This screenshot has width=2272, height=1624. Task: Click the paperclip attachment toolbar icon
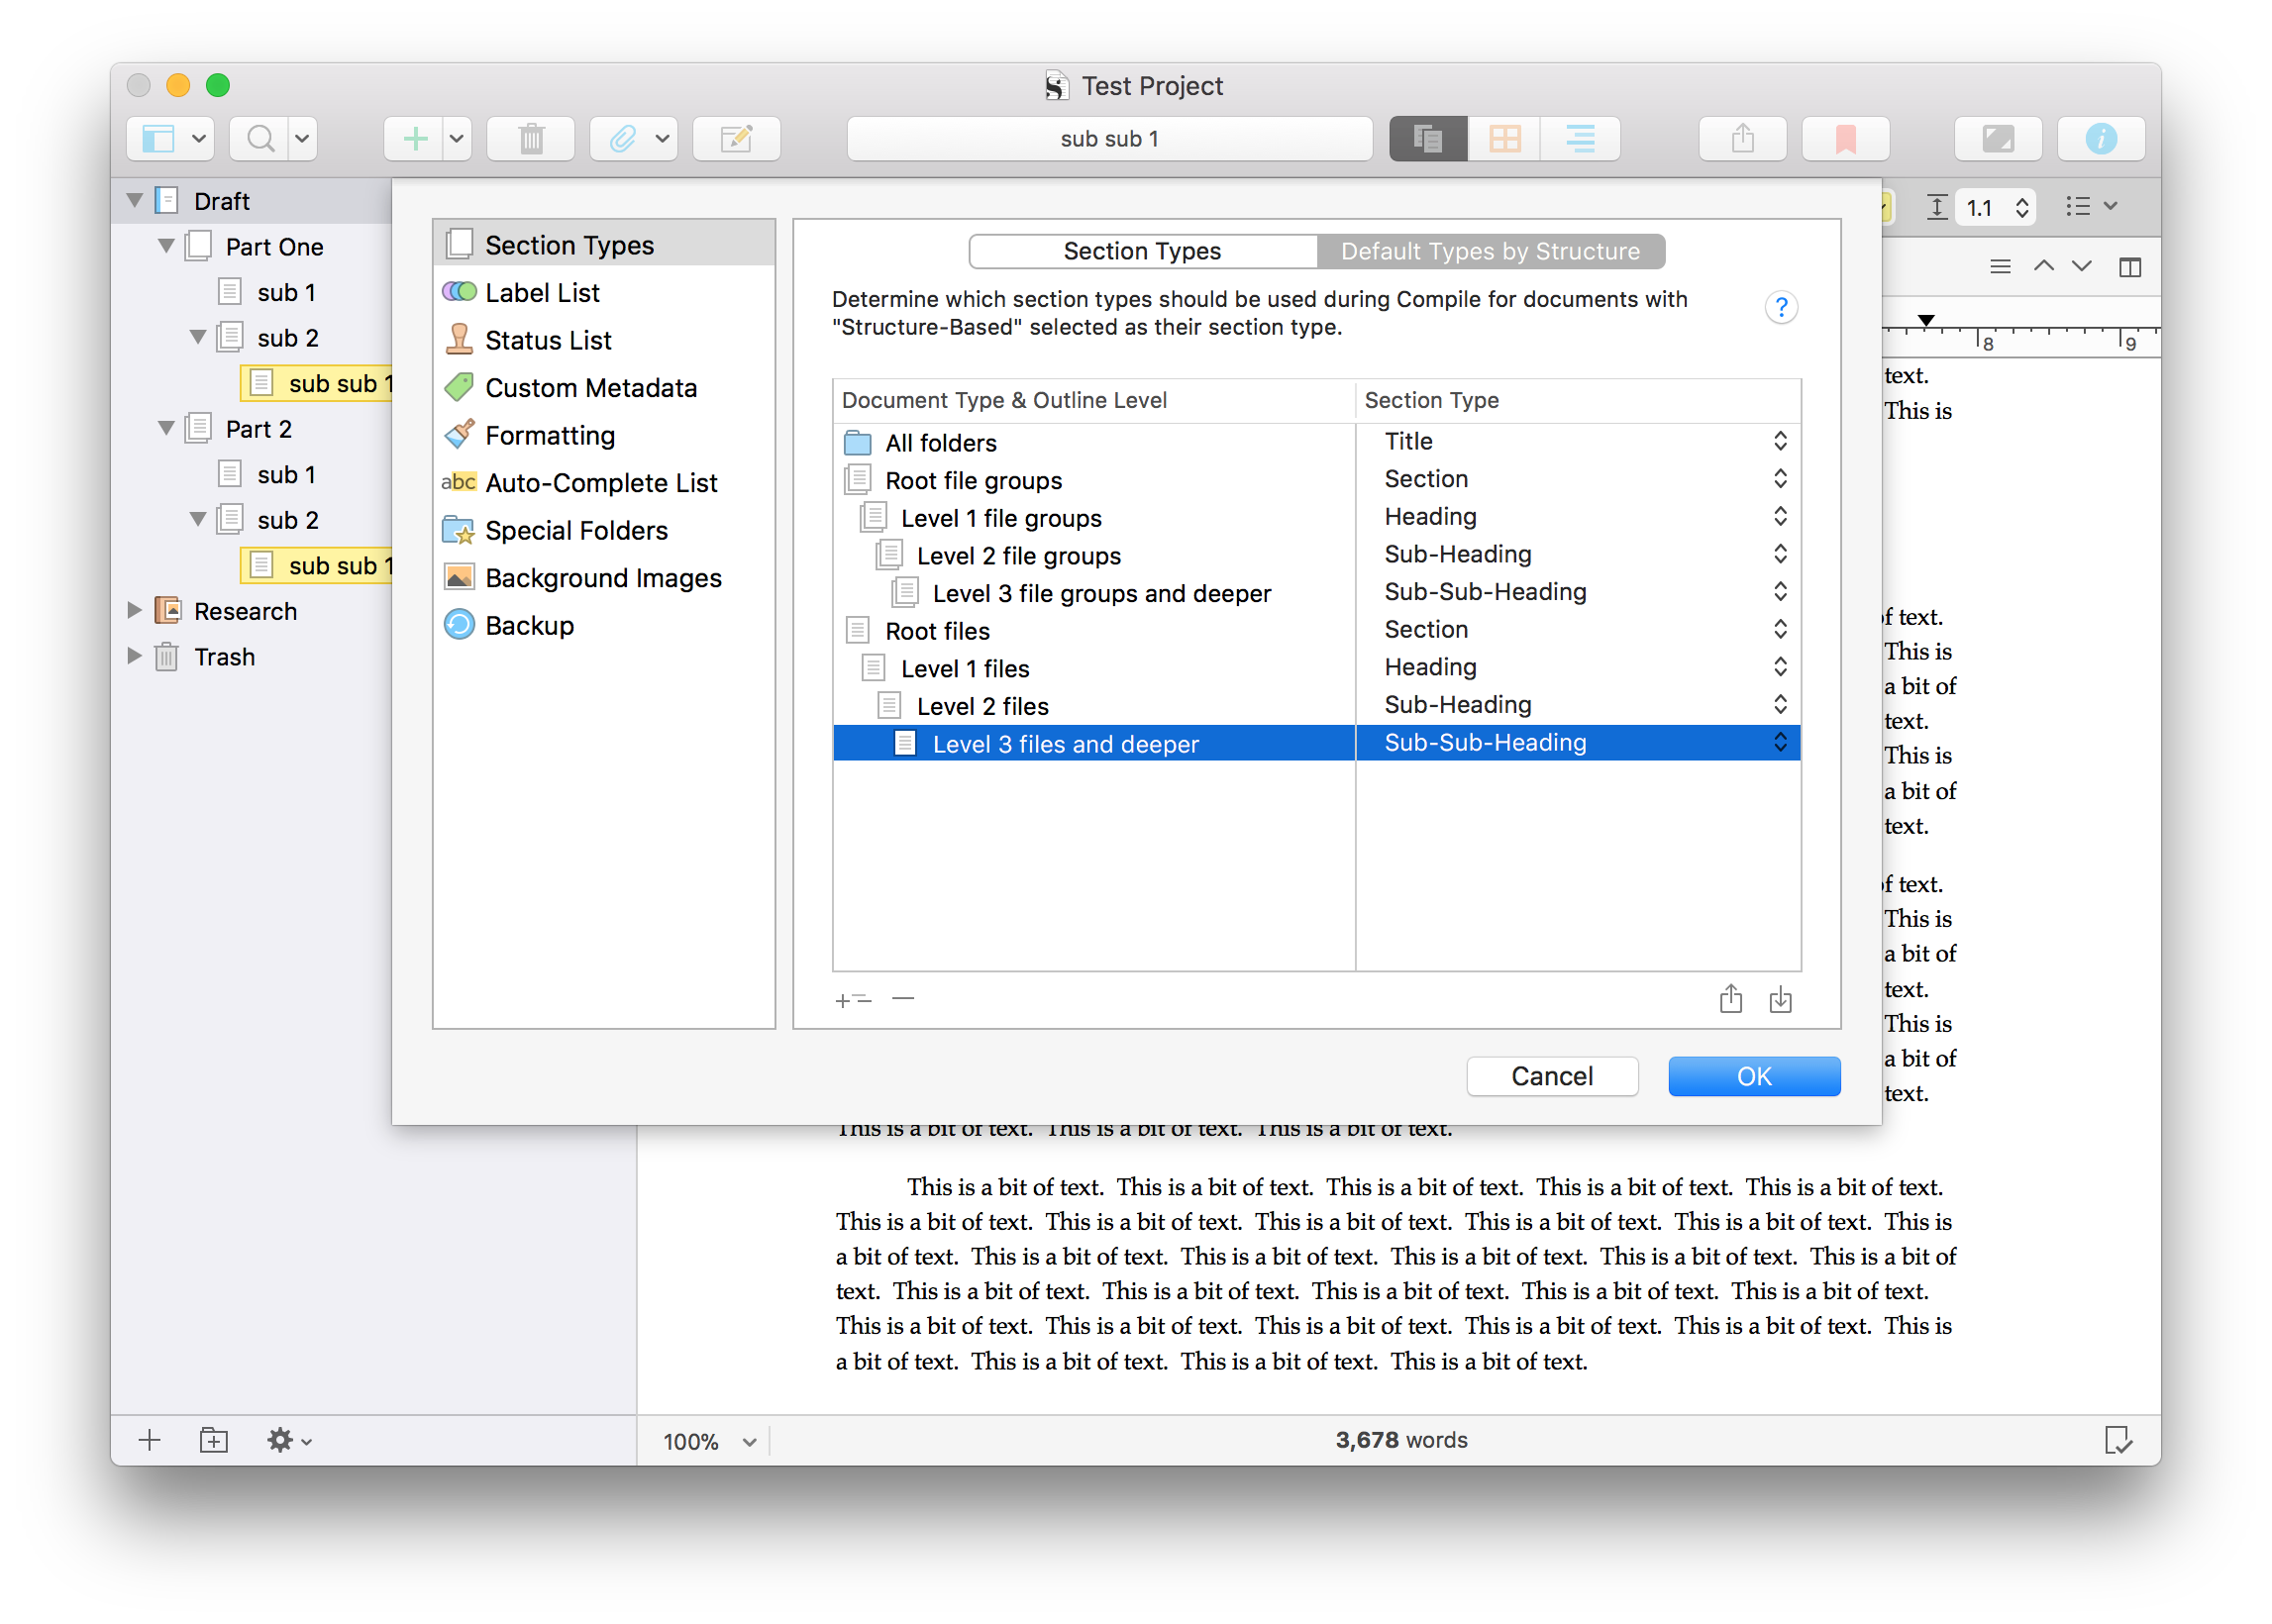[x=622, y=138]
